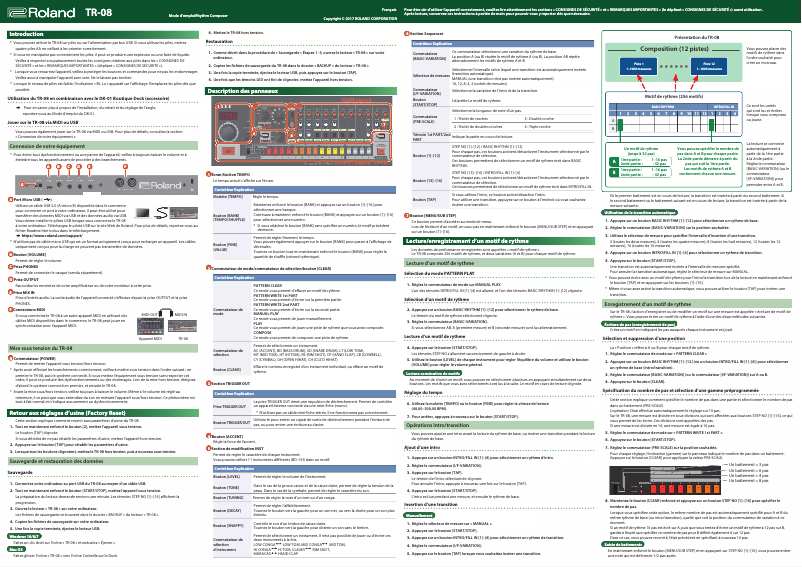Click the TR-08 rear panel illustration

coord(106,185)
